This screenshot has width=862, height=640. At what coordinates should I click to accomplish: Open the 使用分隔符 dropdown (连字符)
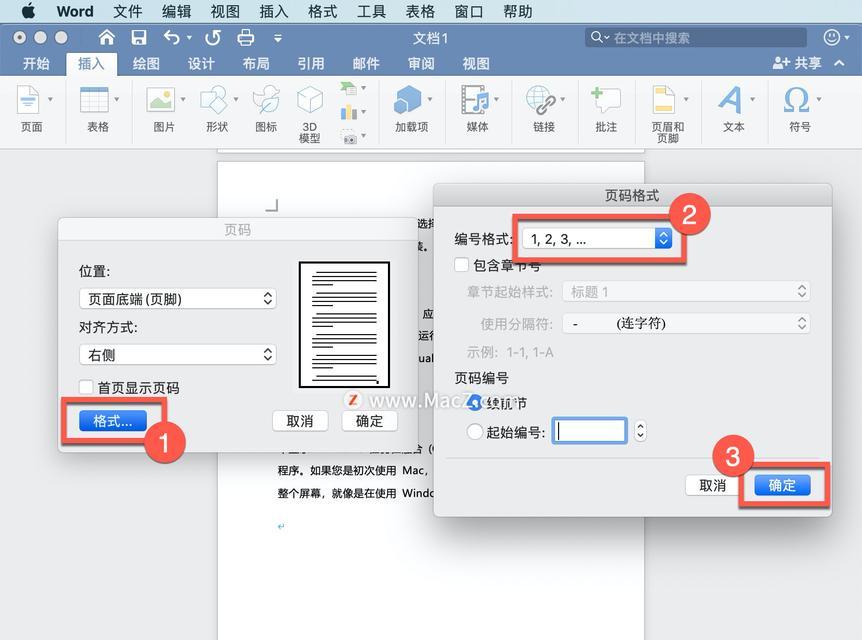tap(686, 323)
